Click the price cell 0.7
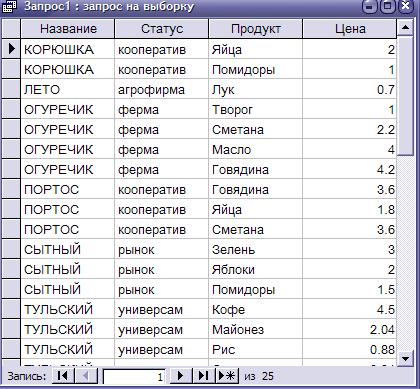Viewport: 420px width, 389px height. 350,89
